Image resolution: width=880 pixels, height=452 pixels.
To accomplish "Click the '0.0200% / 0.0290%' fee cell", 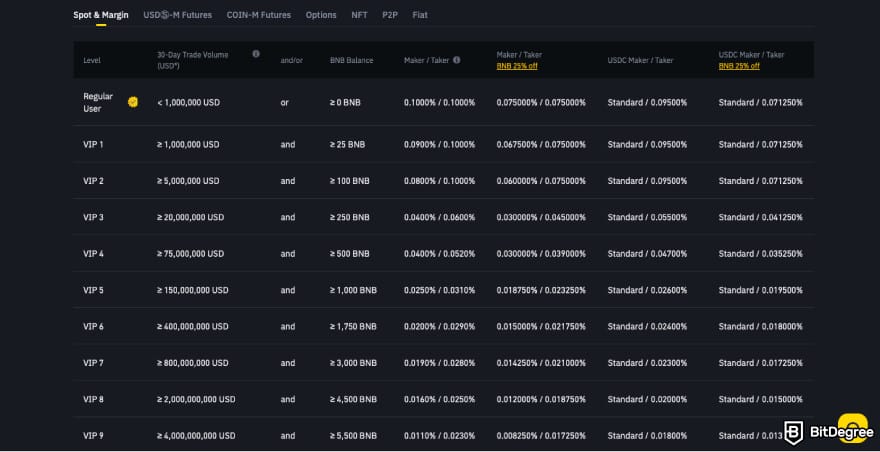I will (439, 326).
